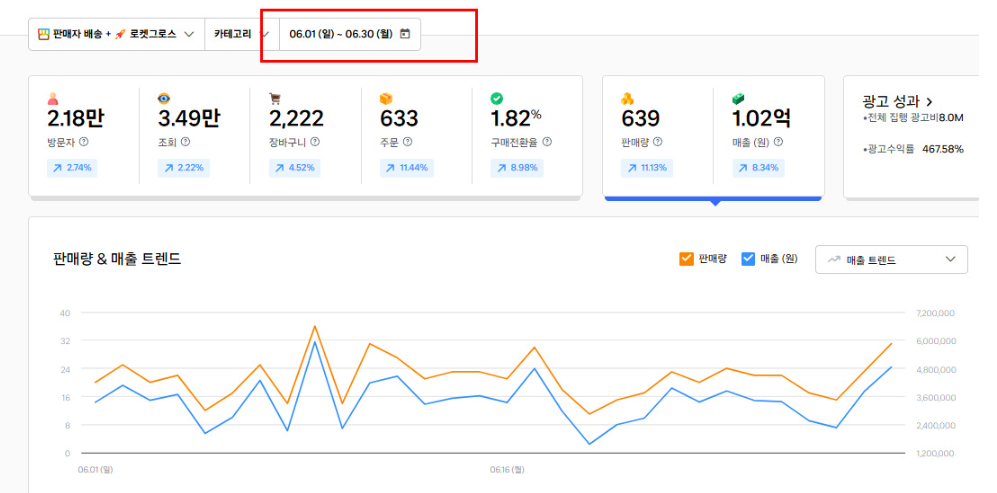Screen dimensions: 997x493
Task: Click help icon next to 매출 (원)
Action: (778, 142)
